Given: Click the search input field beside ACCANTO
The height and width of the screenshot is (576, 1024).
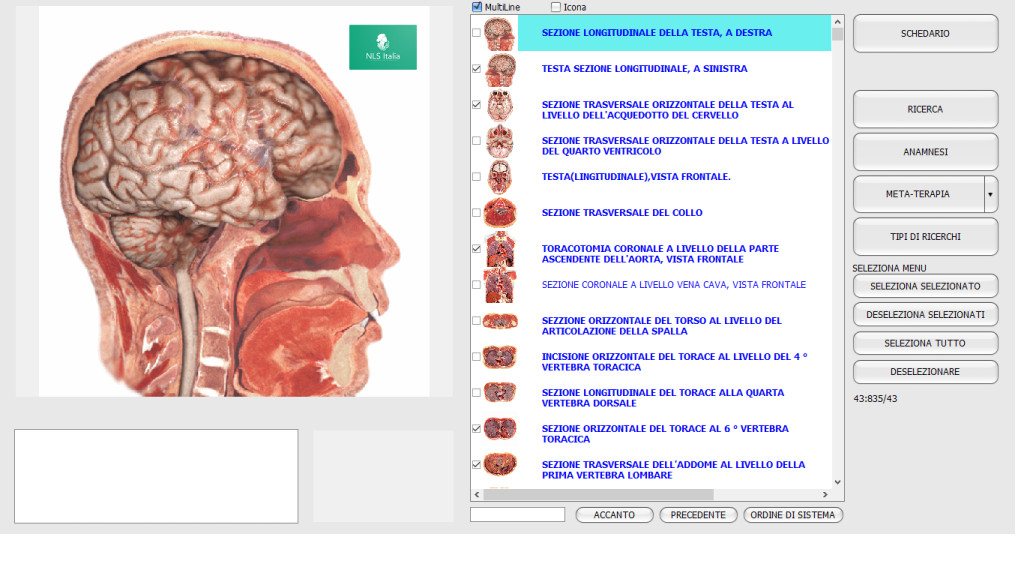Looking at the screenshot, I should coord(517,515).
